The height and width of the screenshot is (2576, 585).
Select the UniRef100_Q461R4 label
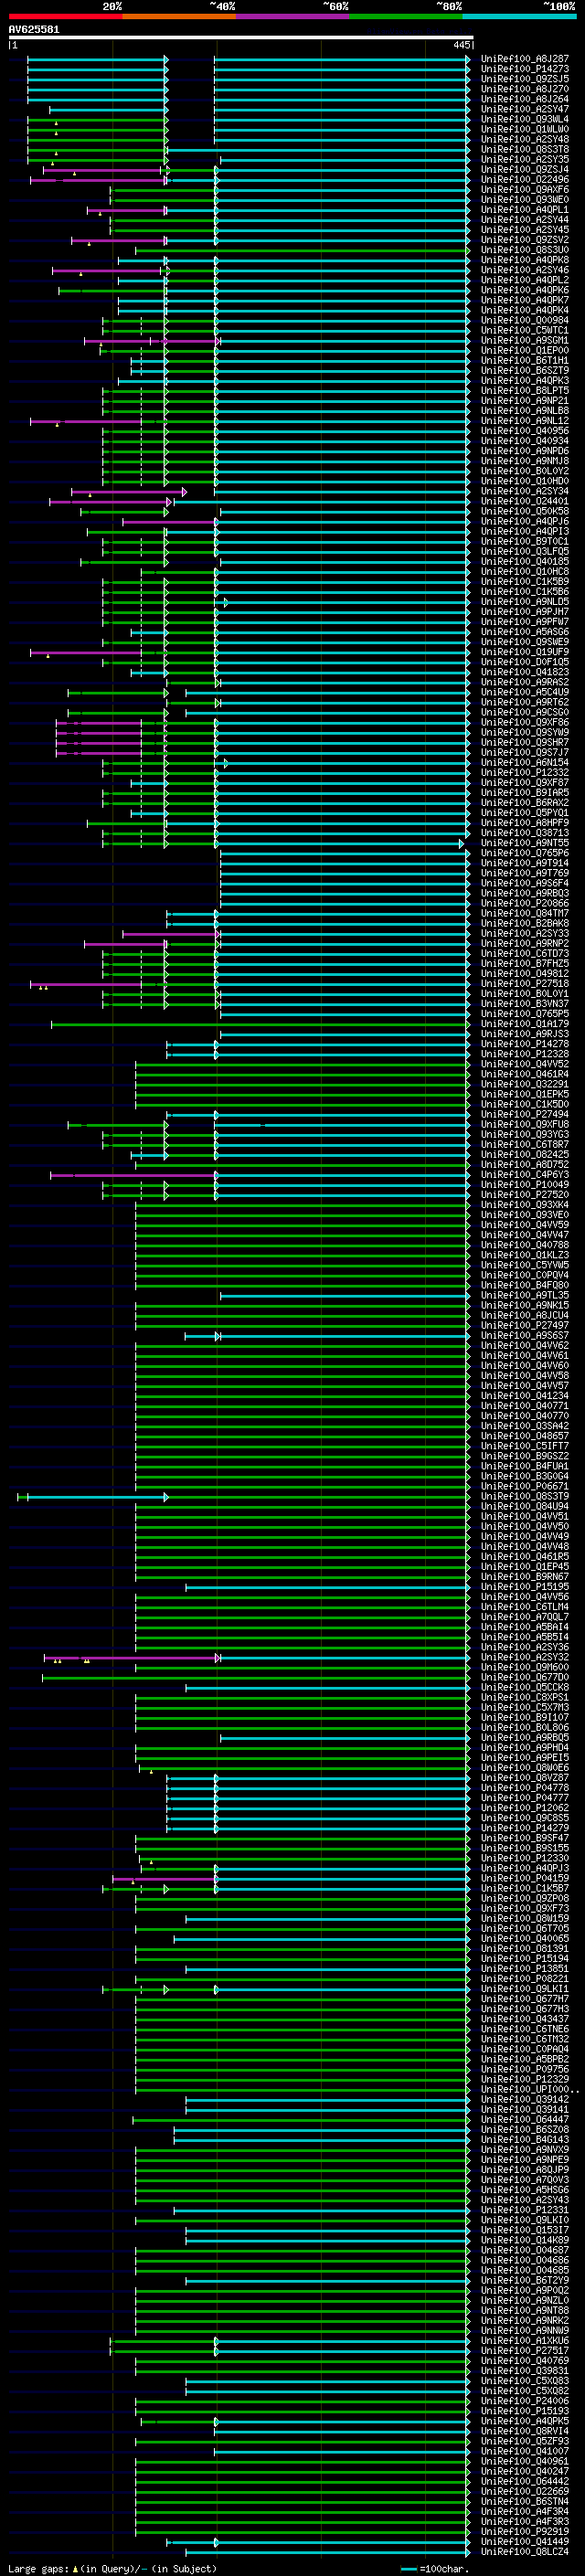(525, 1074)
